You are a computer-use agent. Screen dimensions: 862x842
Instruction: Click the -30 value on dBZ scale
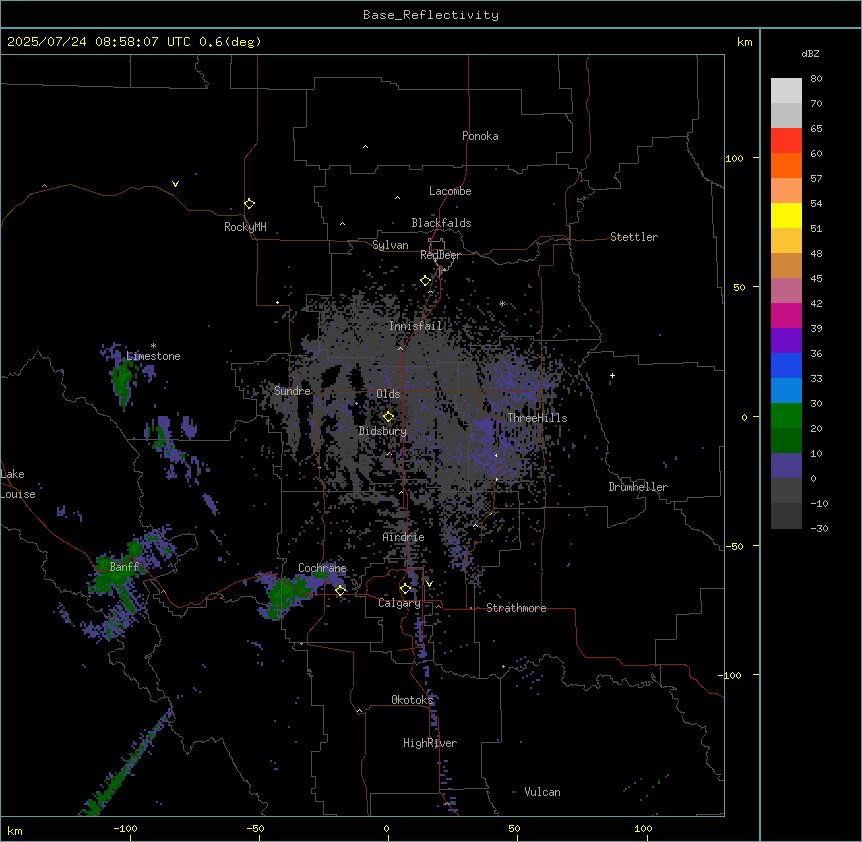point(819,528)
